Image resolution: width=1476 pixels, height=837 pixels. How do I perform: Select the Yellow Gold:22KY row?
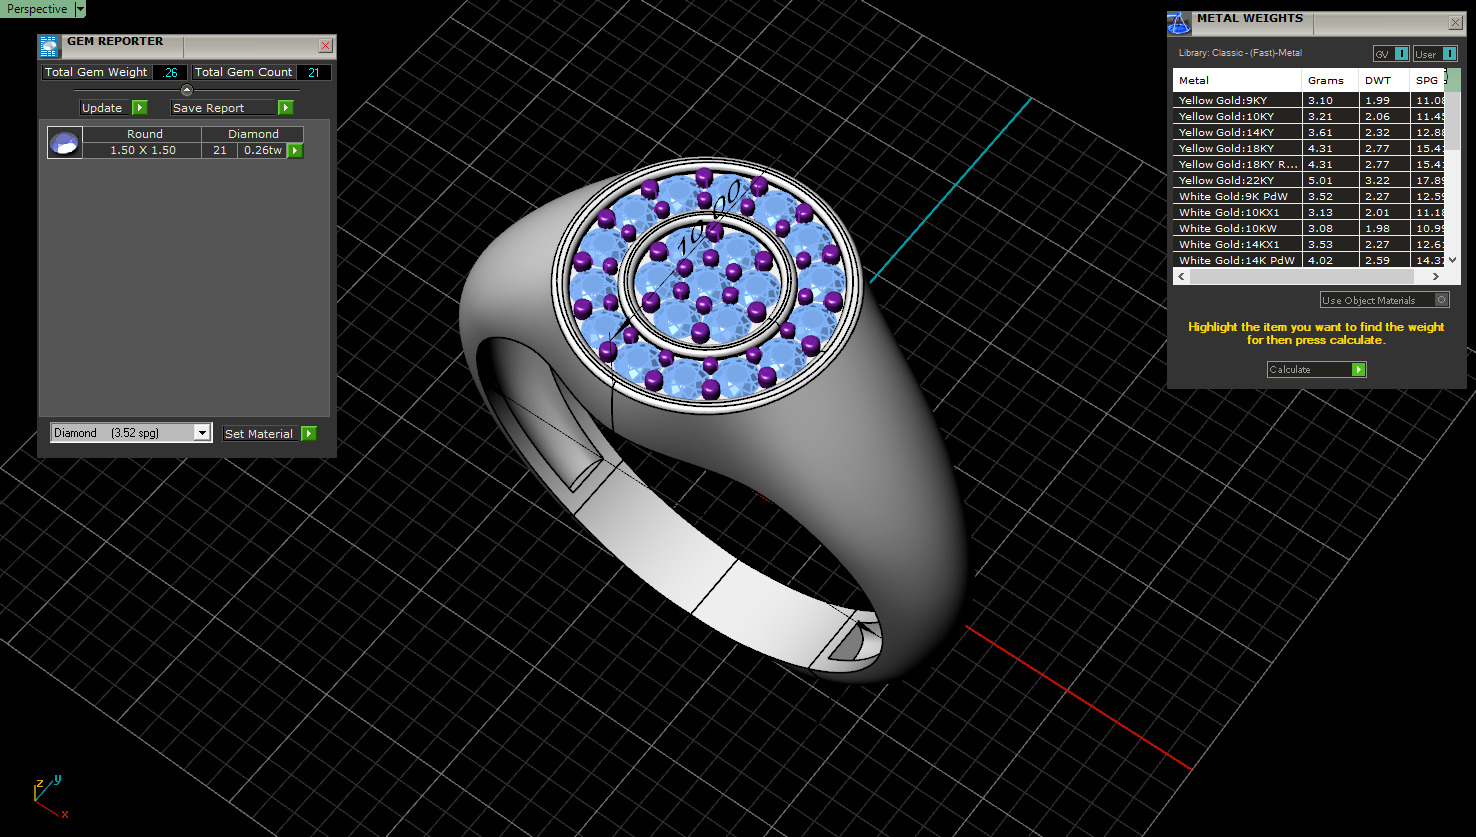(1310, 180)
